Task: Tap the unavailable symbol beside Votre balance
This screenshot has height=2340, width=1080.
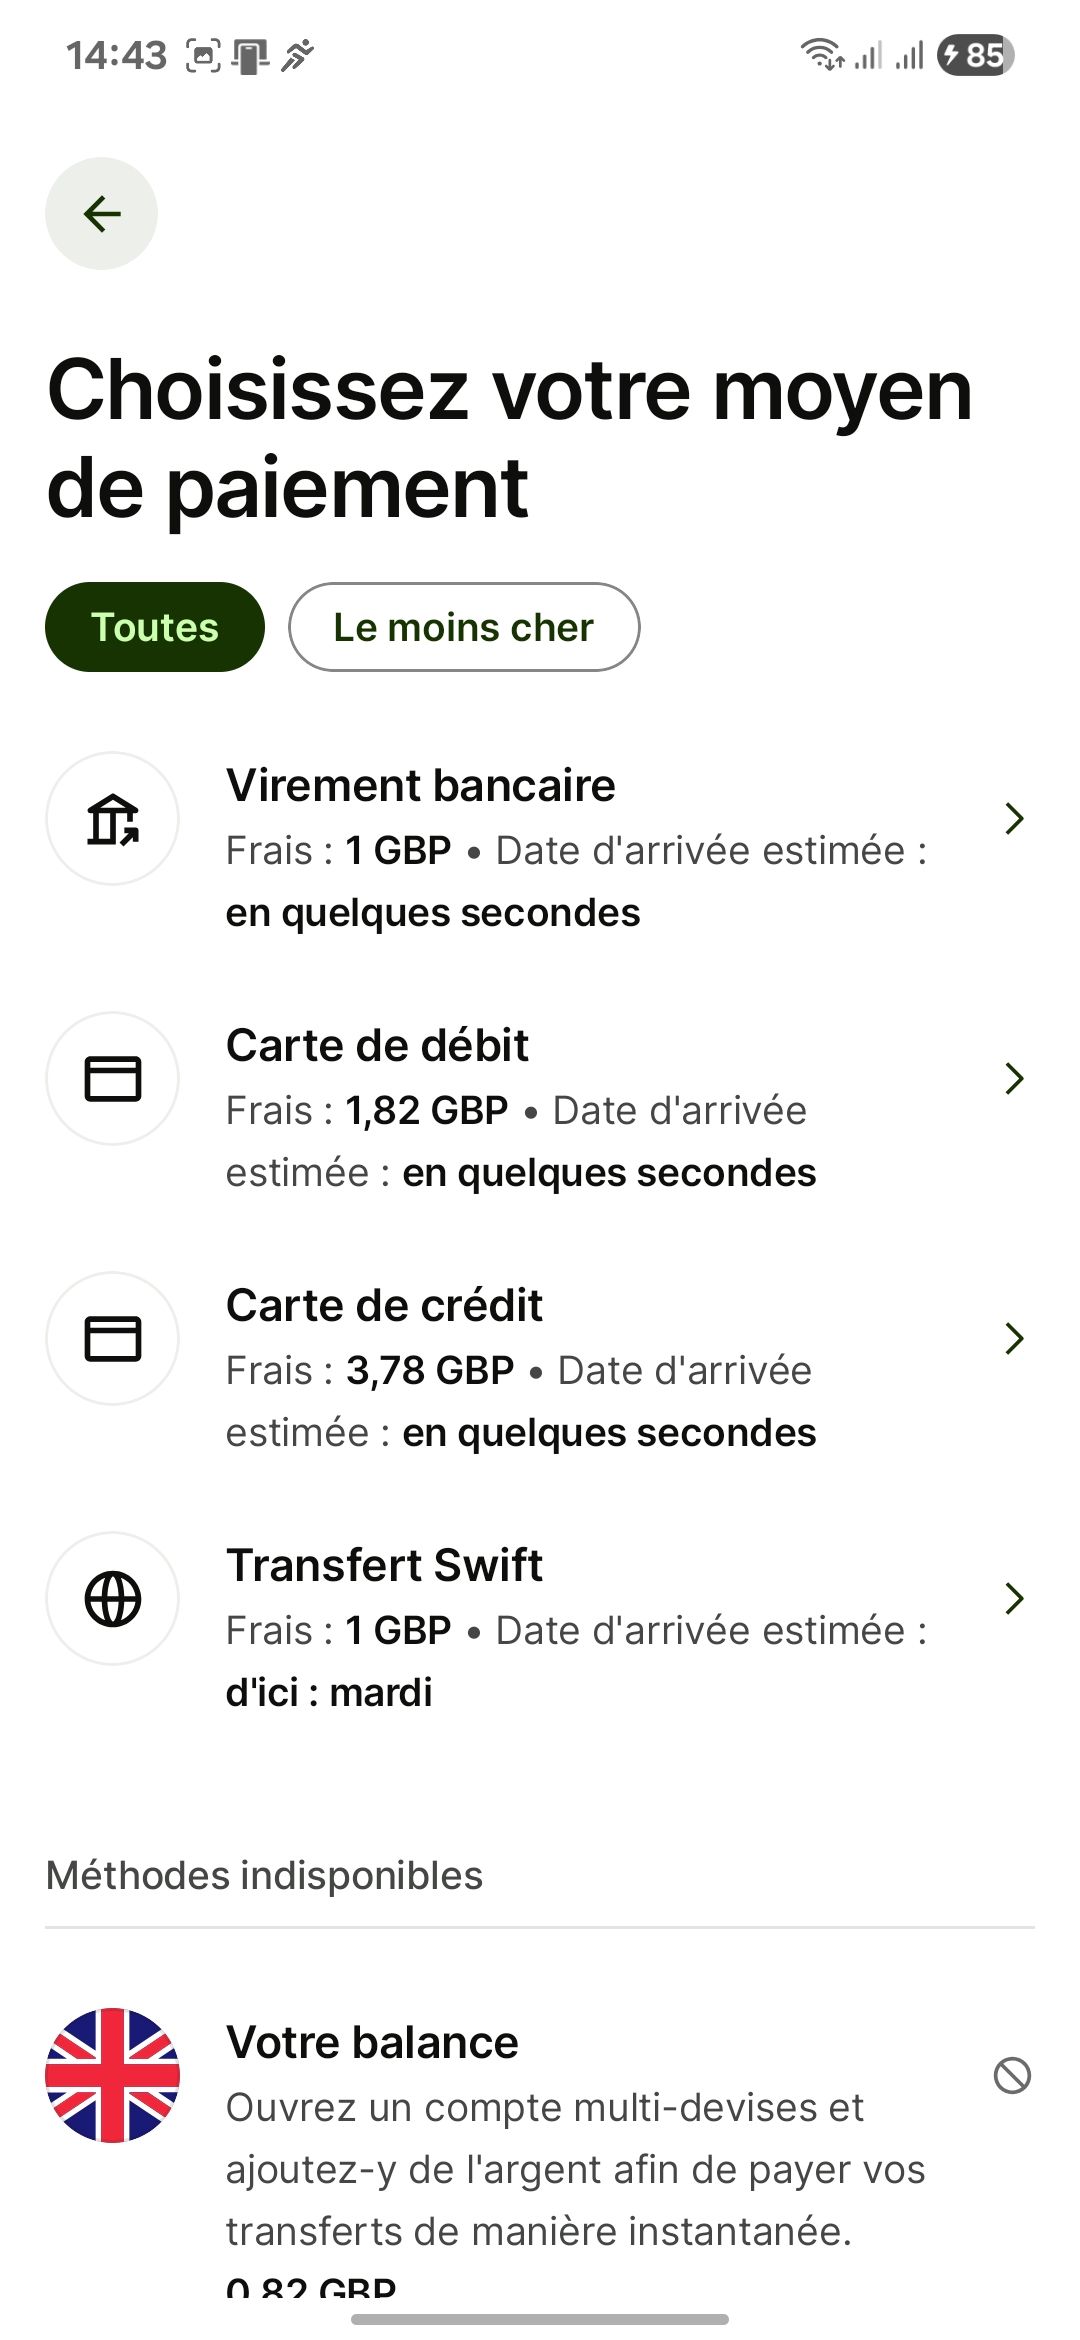Action: coord(1012,2075)
